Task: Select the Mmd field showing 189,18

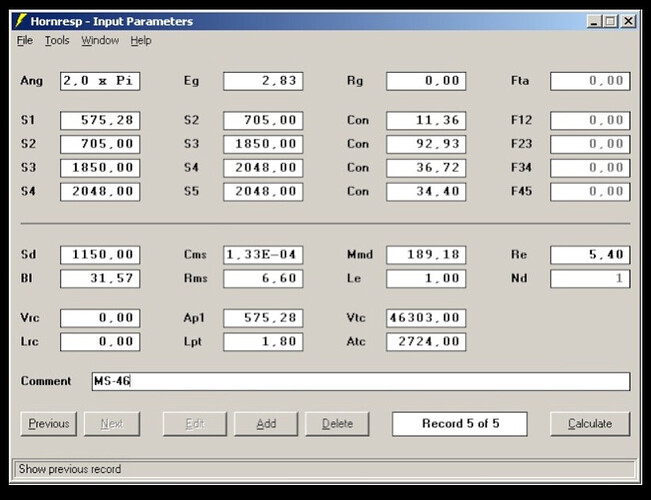Action: [x=426, y=255]
